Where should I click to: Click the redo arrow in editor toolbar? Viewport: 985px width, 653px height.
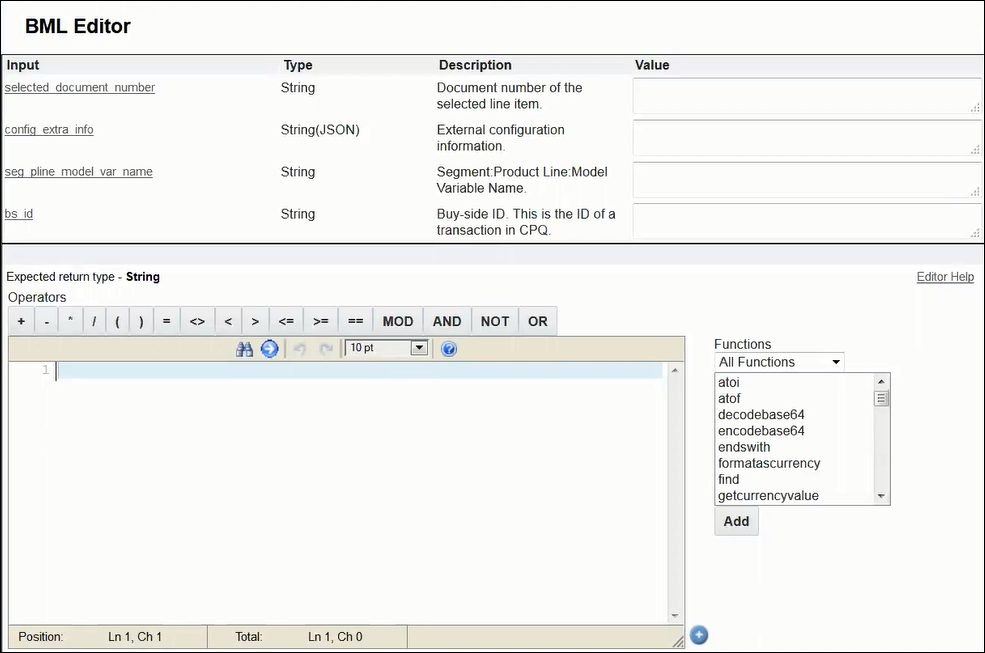[325, 349]
